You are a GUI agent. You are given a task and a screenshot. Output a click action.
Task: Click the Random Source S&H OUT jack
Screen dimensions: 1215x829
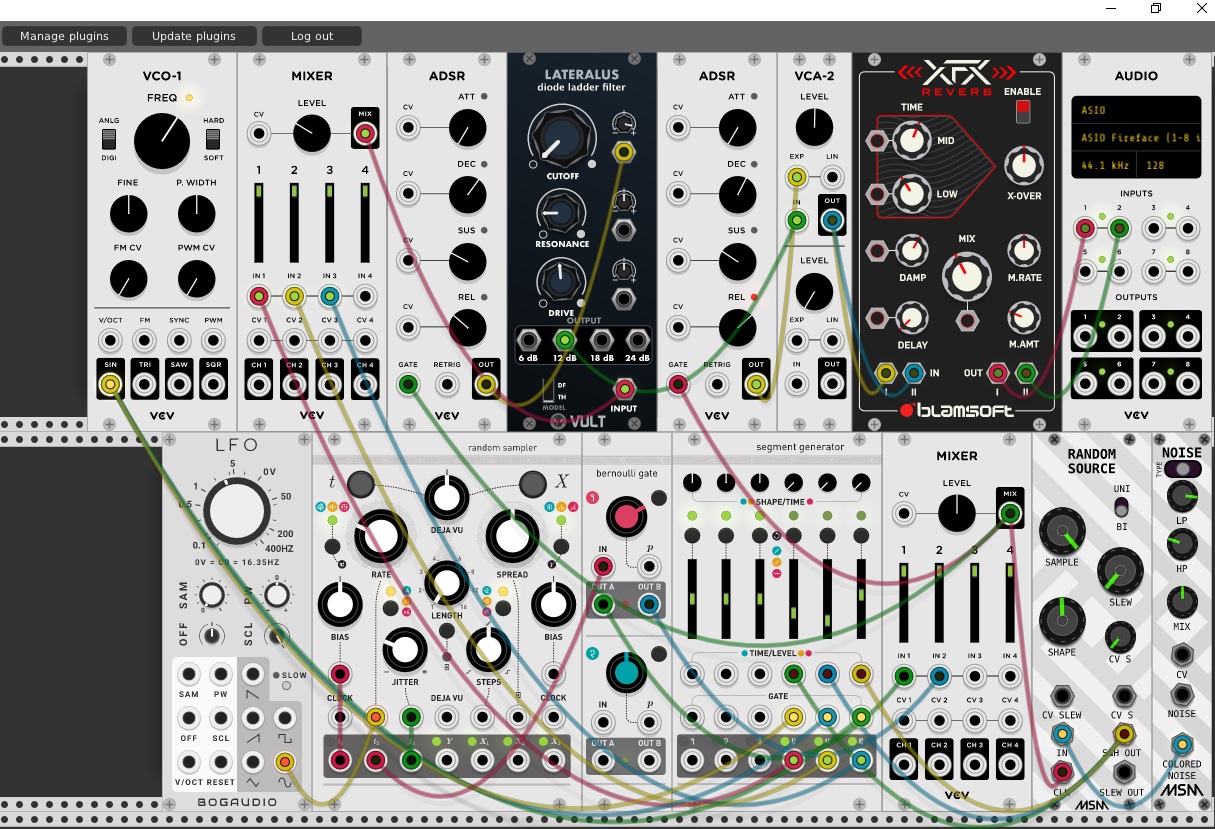click(1124, 733)
